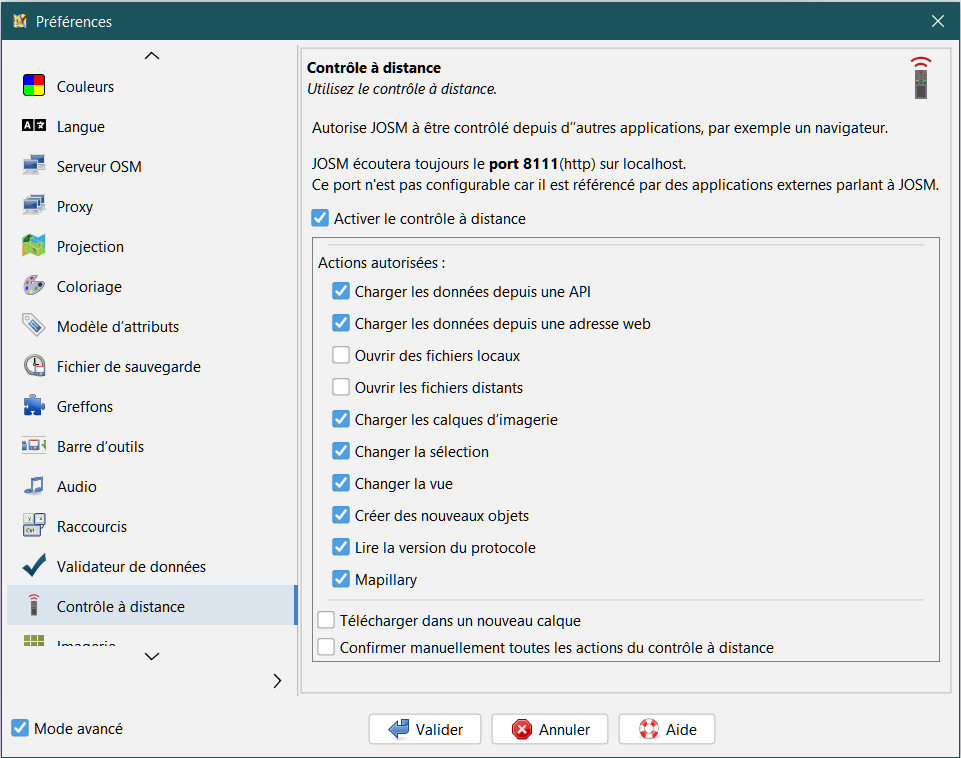The height and width of the screenshot is (758, 961).
Task: Click the Projection map icon
Action: [34, 247]
